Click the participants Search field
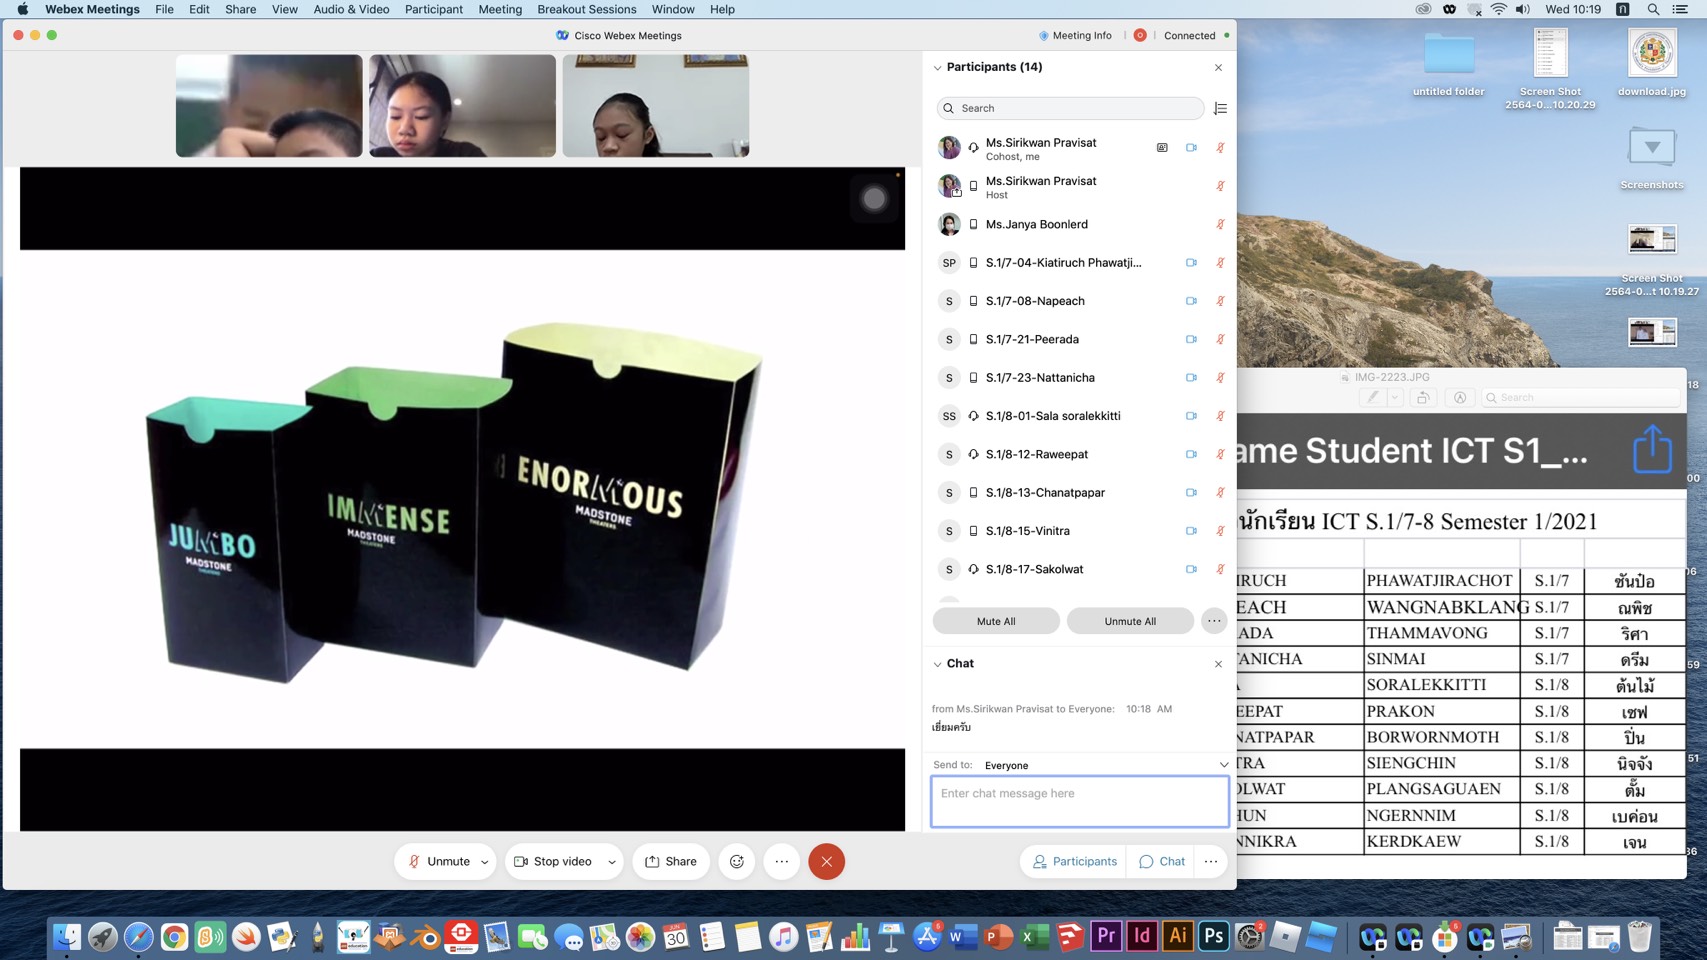Screen dimensions: 1707x960 1070,108
